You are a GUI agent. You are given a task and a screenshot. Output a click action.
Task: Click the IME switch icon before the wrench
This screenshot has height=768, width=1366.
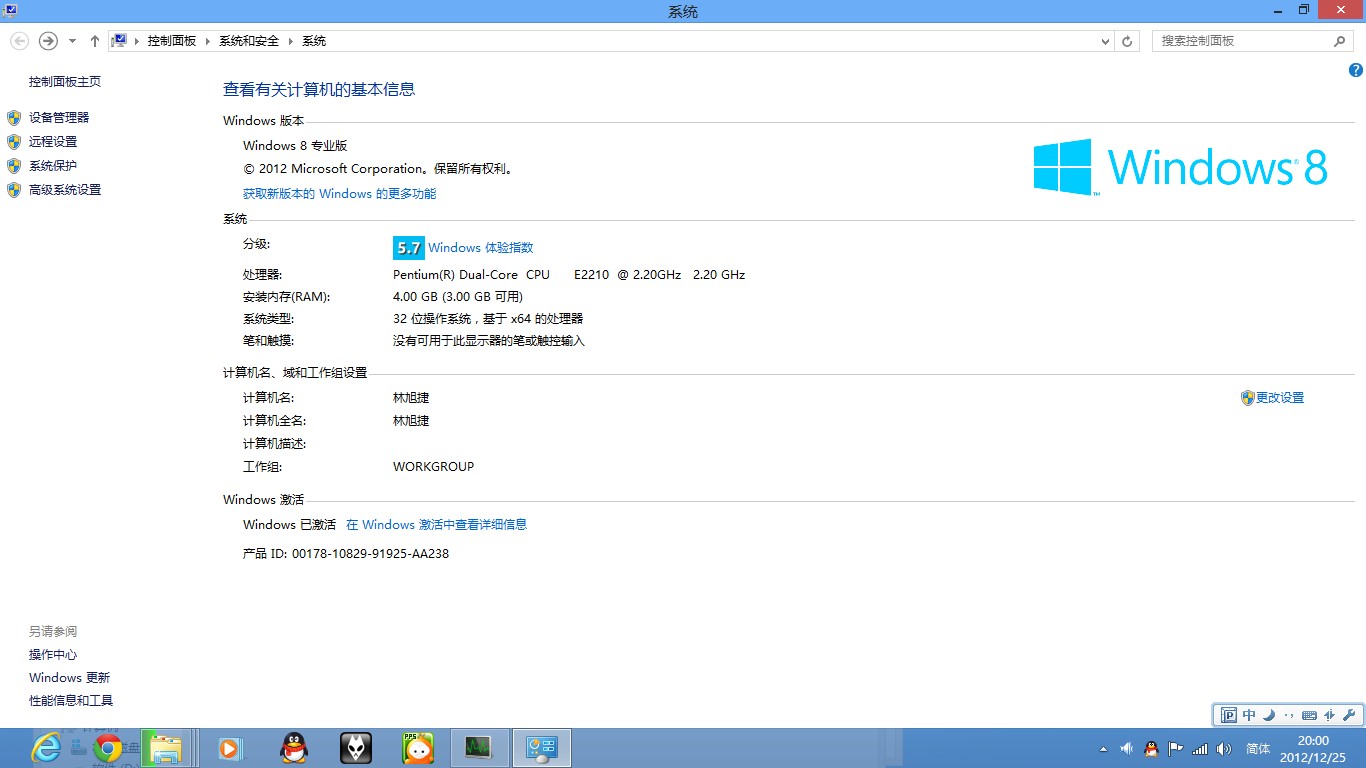[x=1329, y=716]
